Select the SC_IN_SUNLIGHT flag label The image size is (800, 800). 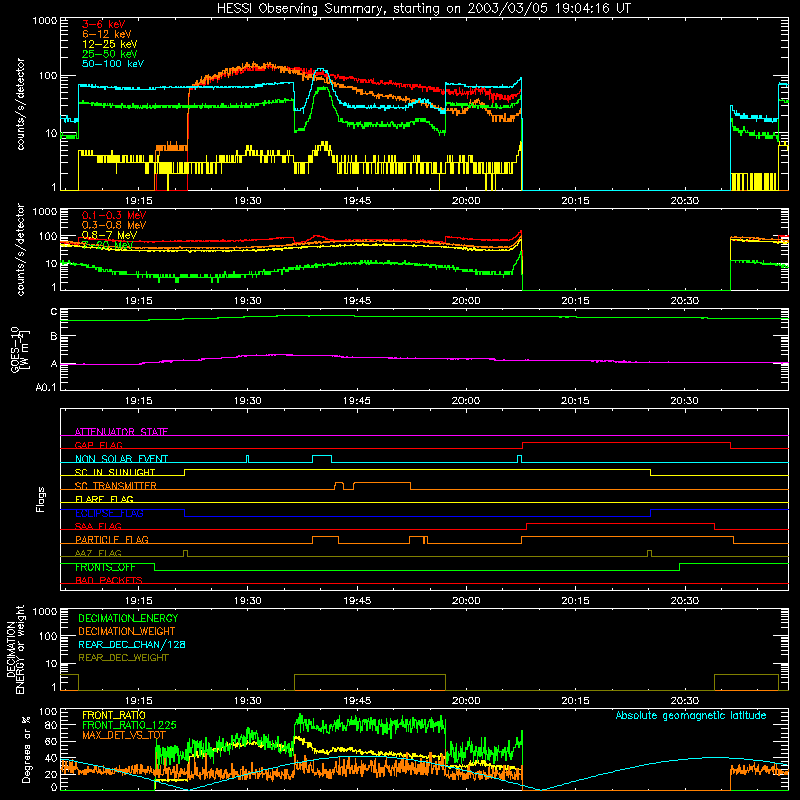pos(115,472)
